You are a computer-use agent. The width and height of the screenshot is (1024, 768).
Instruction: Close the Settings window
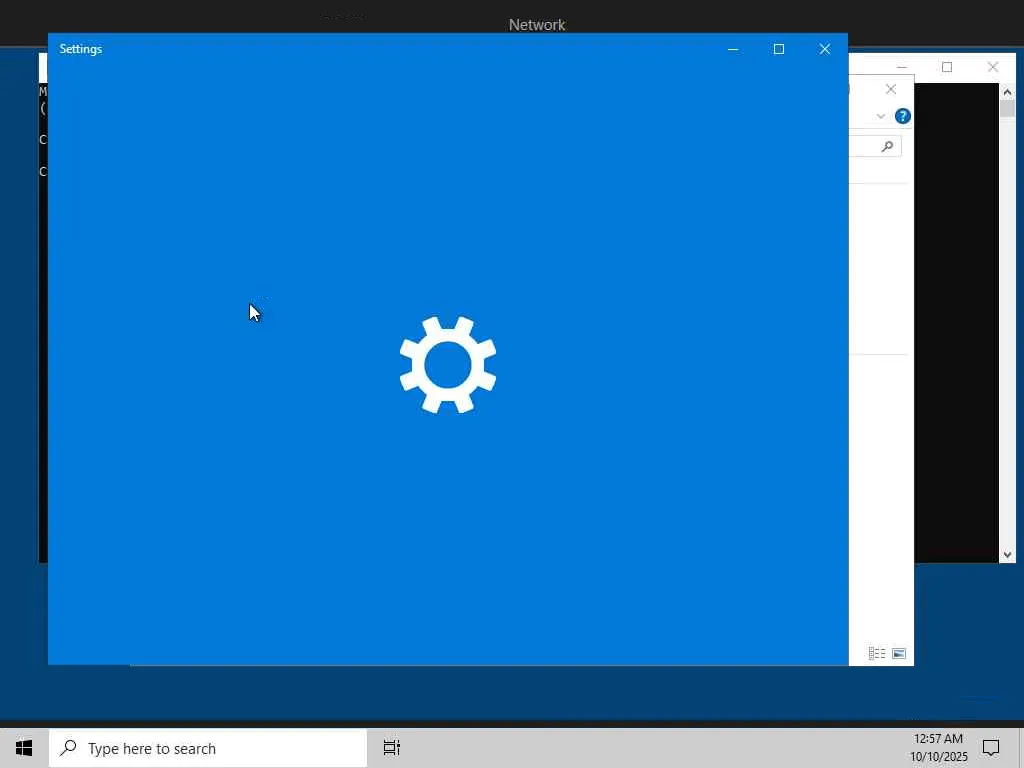point(825,49)
